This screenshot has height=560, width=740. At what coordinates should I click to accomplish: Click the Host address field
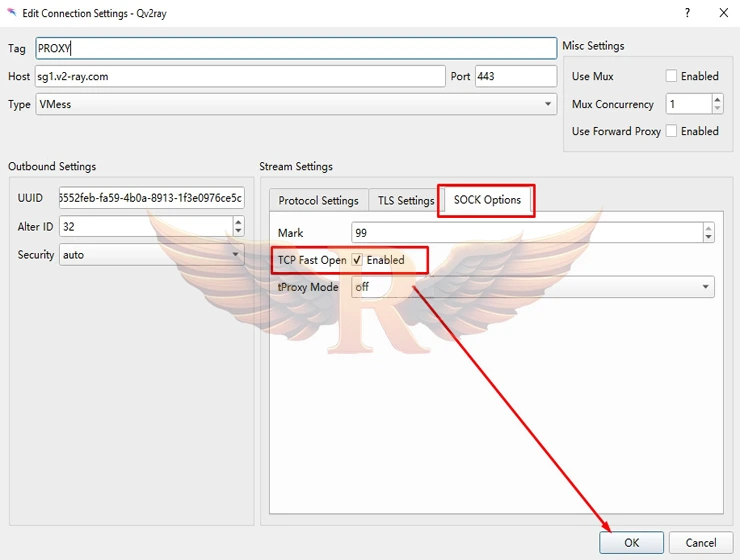[240, 76]
